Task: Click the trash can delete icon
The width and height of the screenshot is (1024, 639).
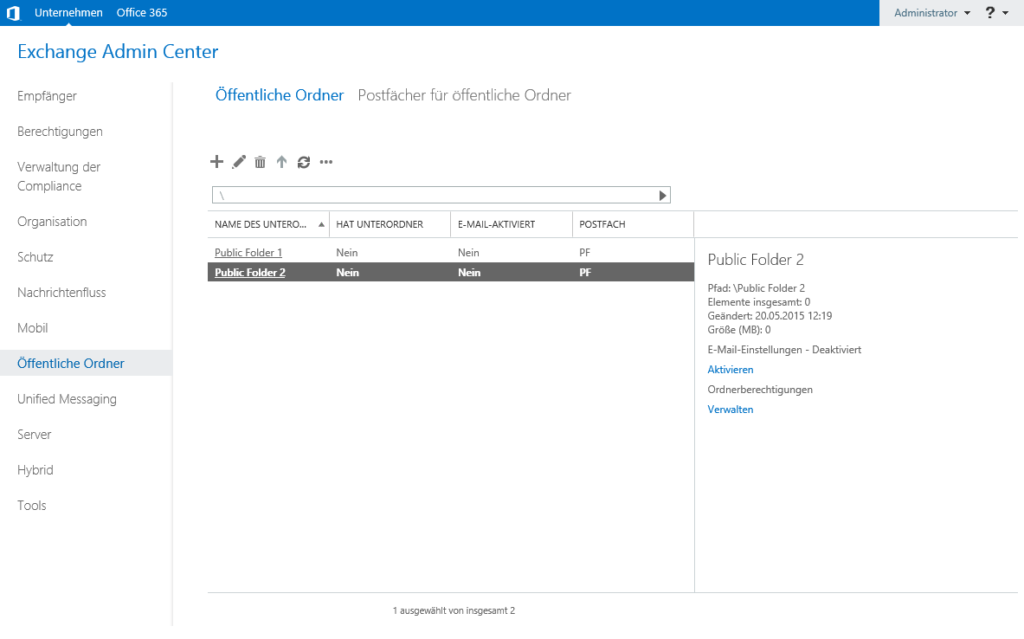Action: tap(260, 162)
